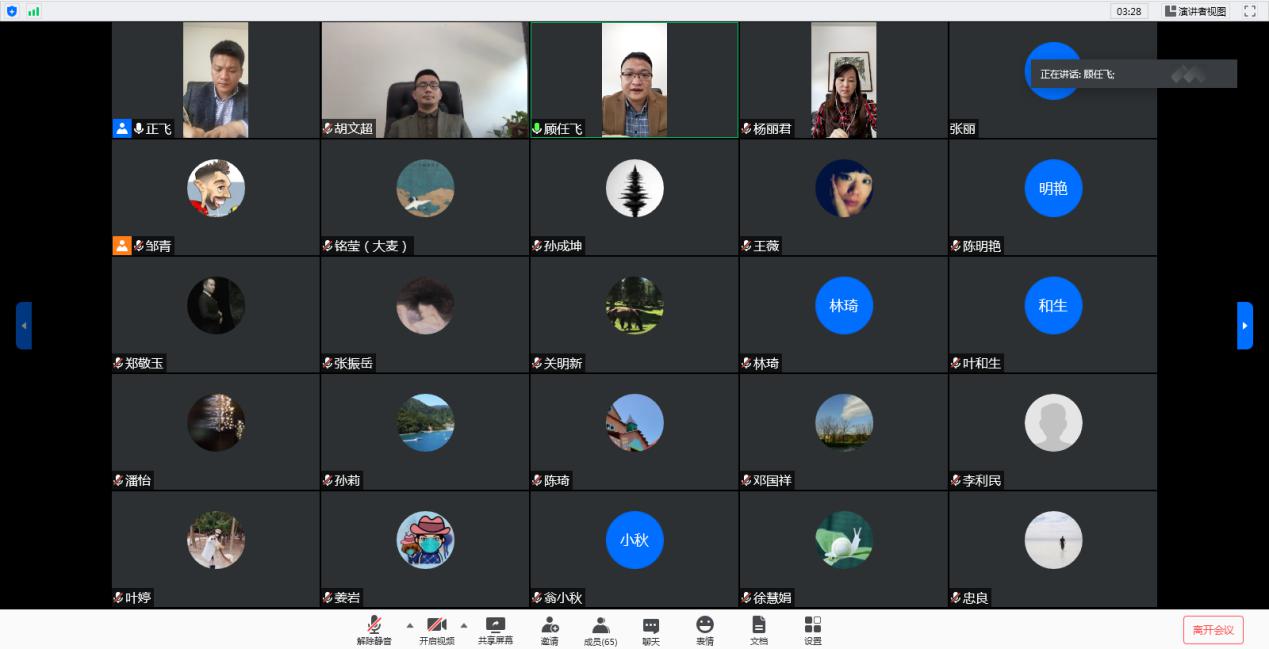Screen dimensions: 1269x649
Task: Switch to 演讲者视图 speaker view
Action: (1195, 11)
